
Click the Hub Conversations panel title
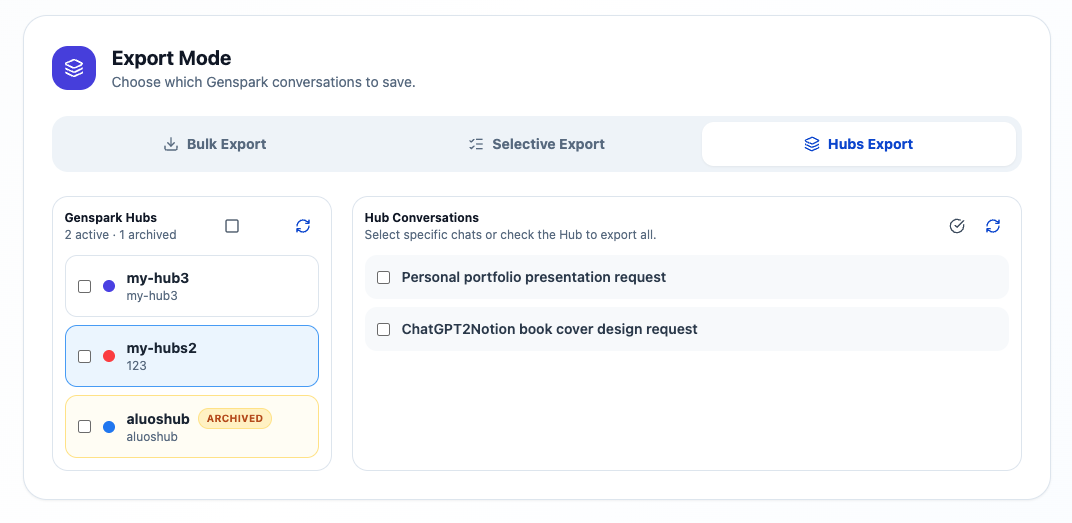tap(422, 218)
